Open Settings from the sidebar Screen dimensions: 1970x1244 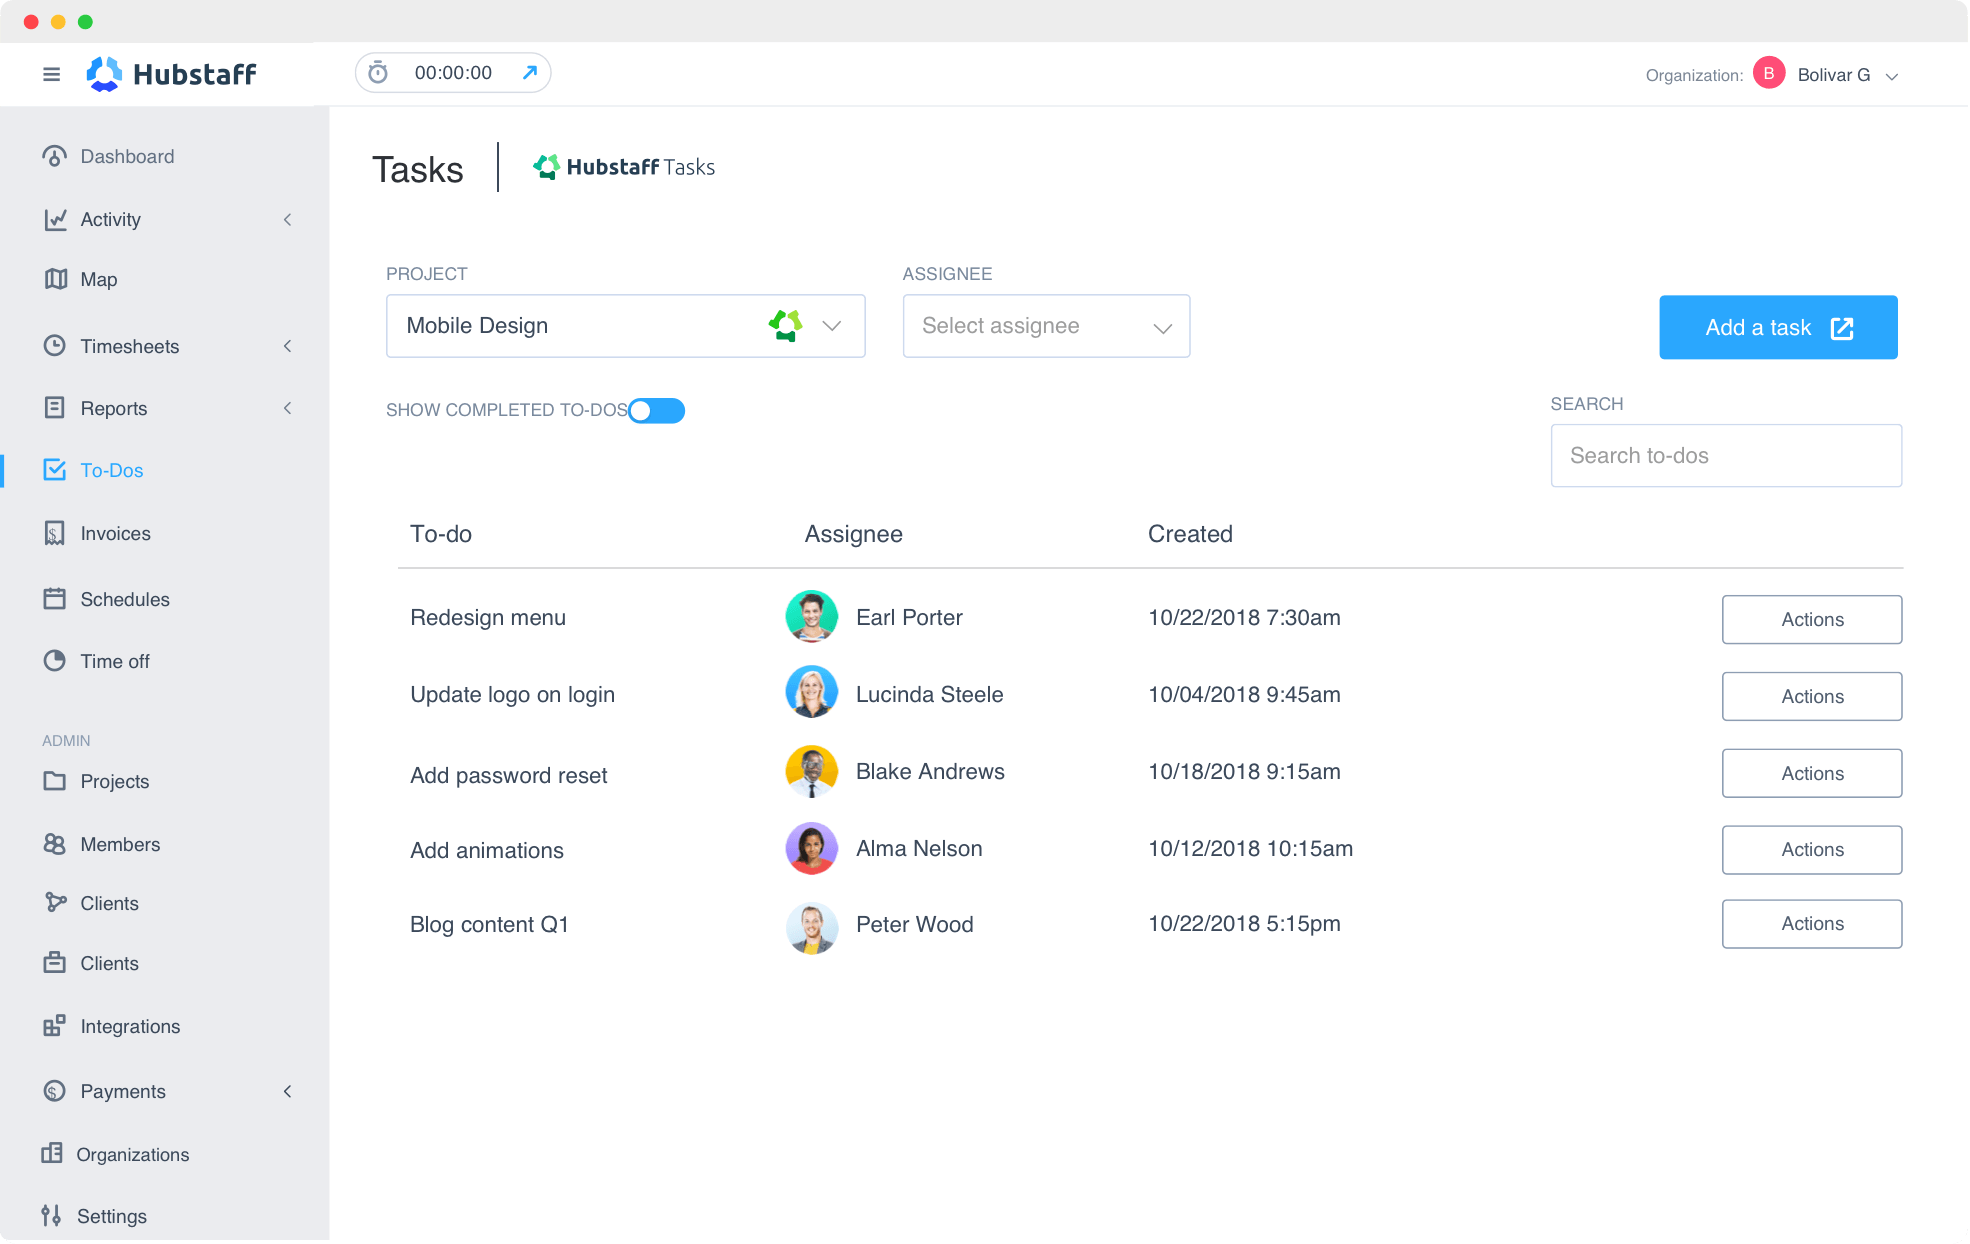tap(112, 1216)
